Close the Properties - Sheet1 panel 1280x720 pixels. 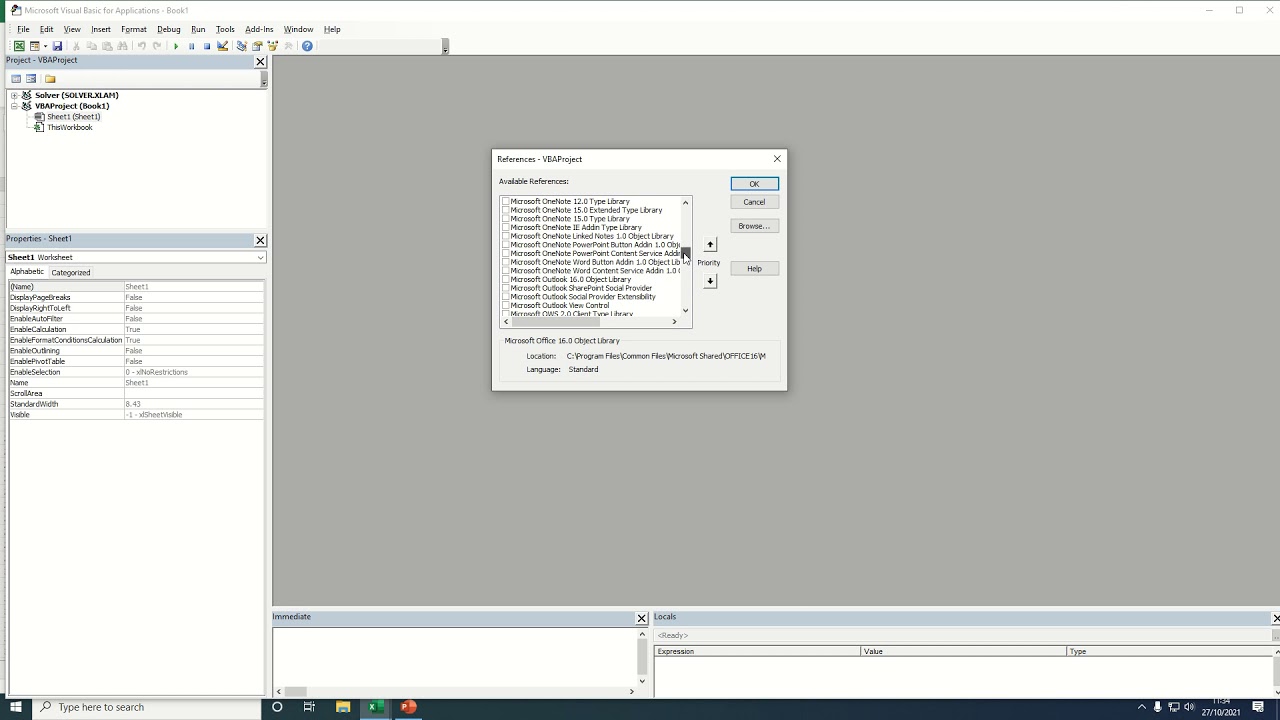click(x=260, y=240)
